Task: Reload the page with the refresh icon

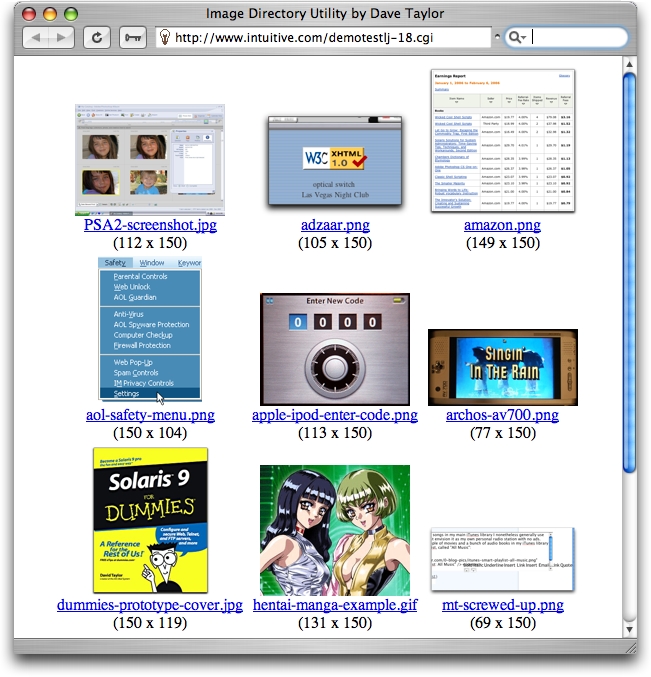Action: click(96, 37)
